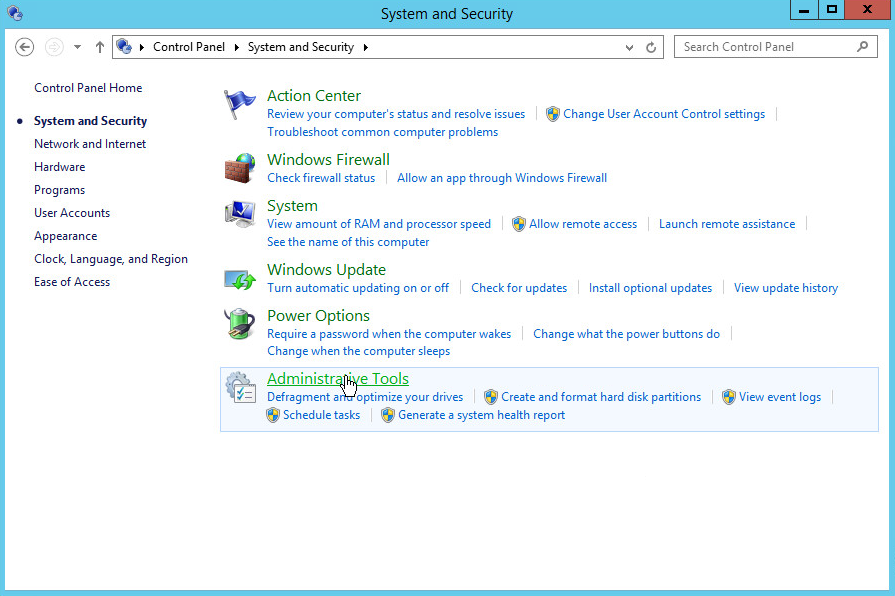Open Check firewall status link

tap(321, 178)
